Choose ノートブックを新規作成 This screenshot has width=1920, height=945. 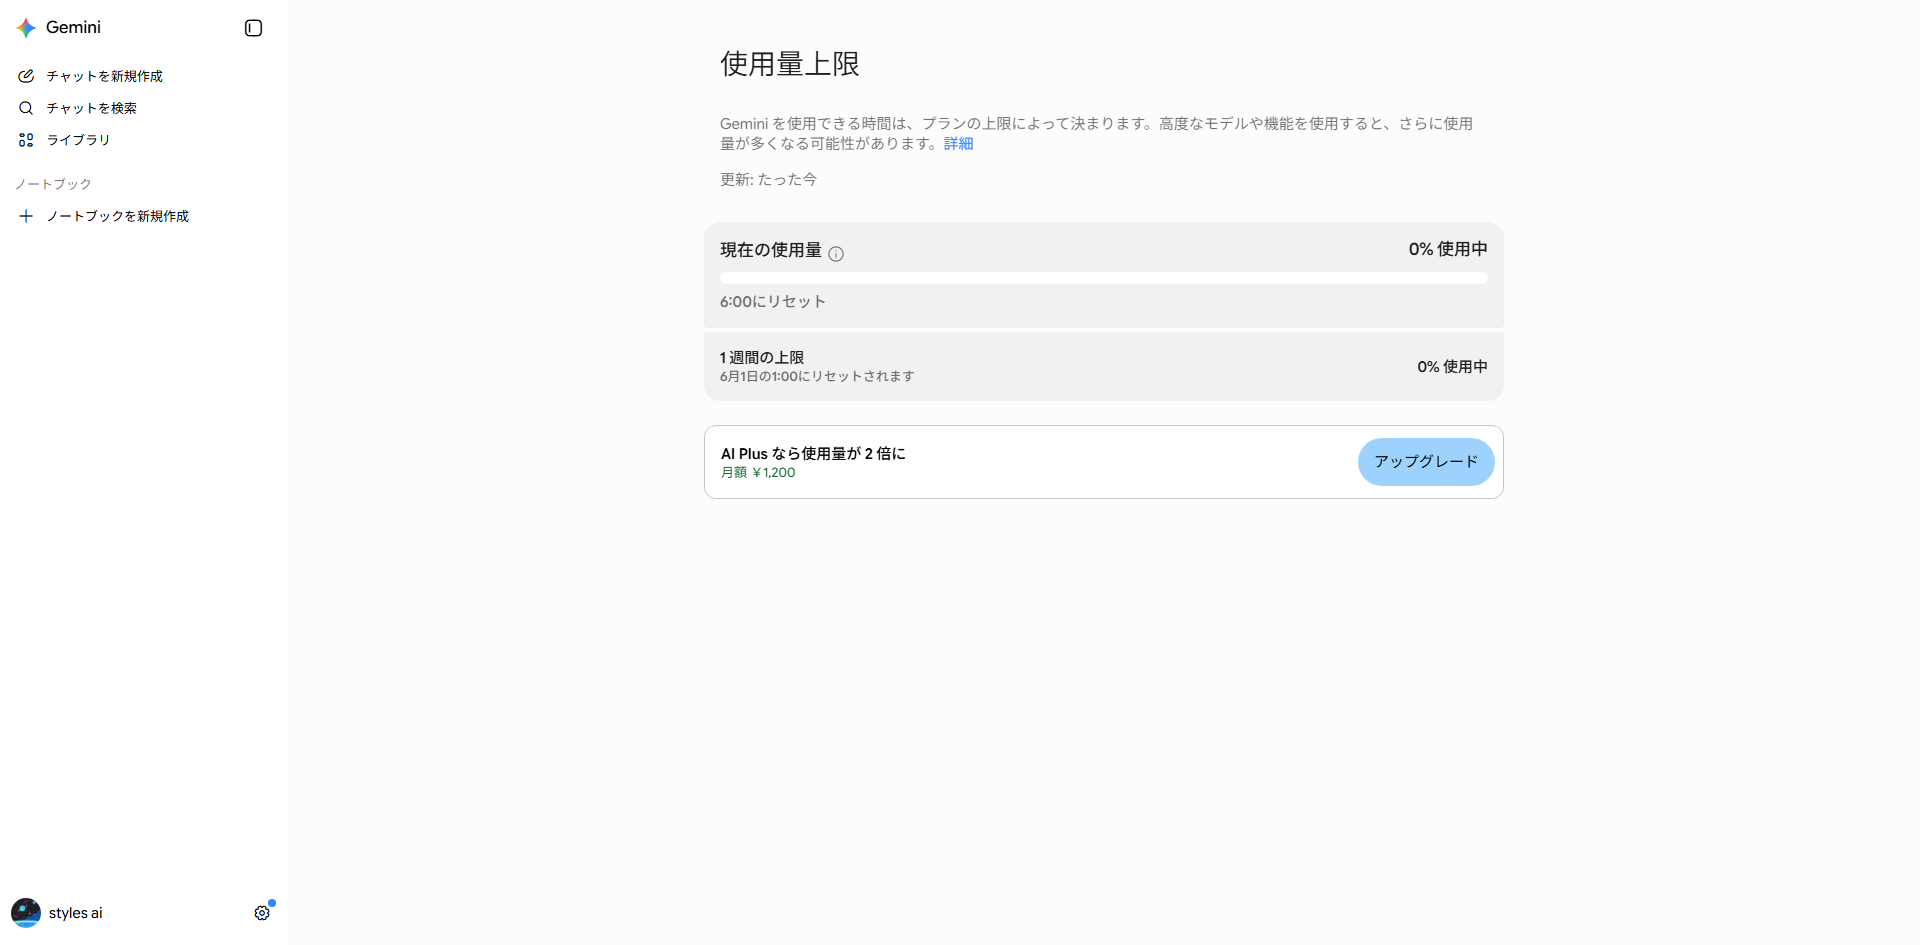pos(117,216)
